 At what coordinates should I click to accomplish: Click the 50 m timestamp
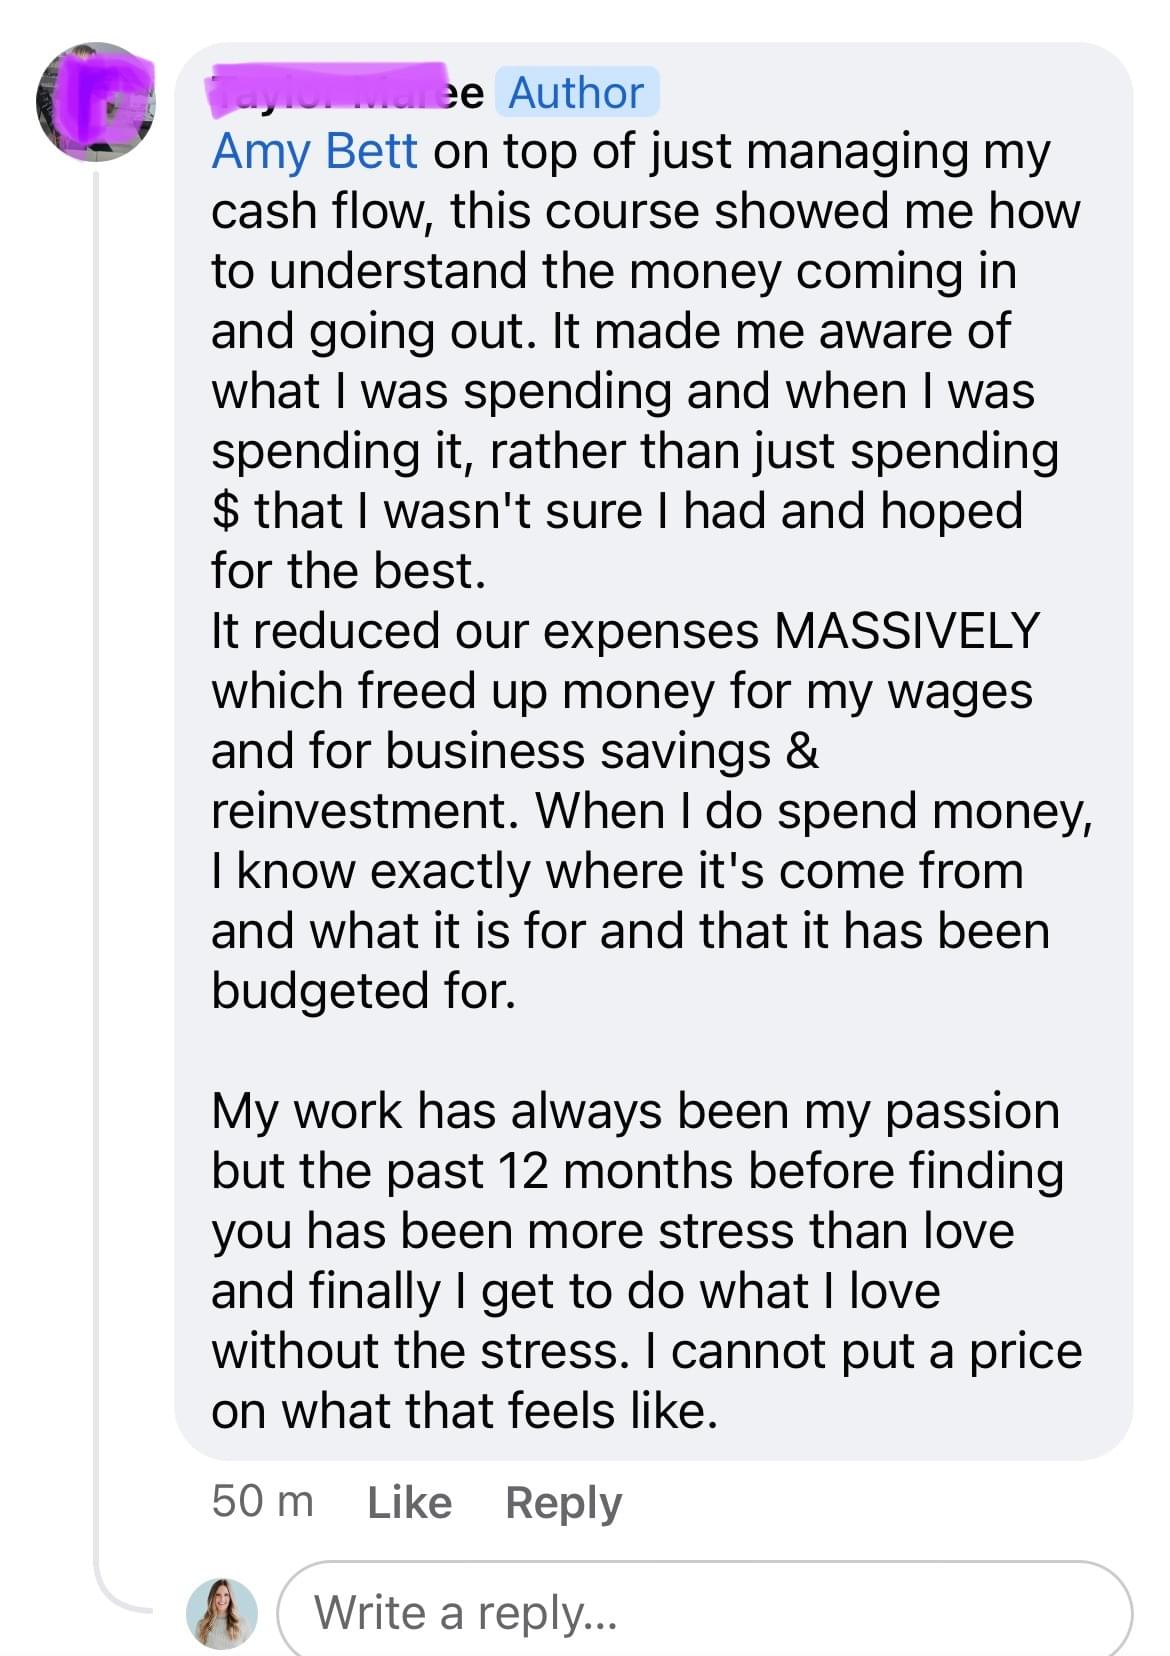262,1502
